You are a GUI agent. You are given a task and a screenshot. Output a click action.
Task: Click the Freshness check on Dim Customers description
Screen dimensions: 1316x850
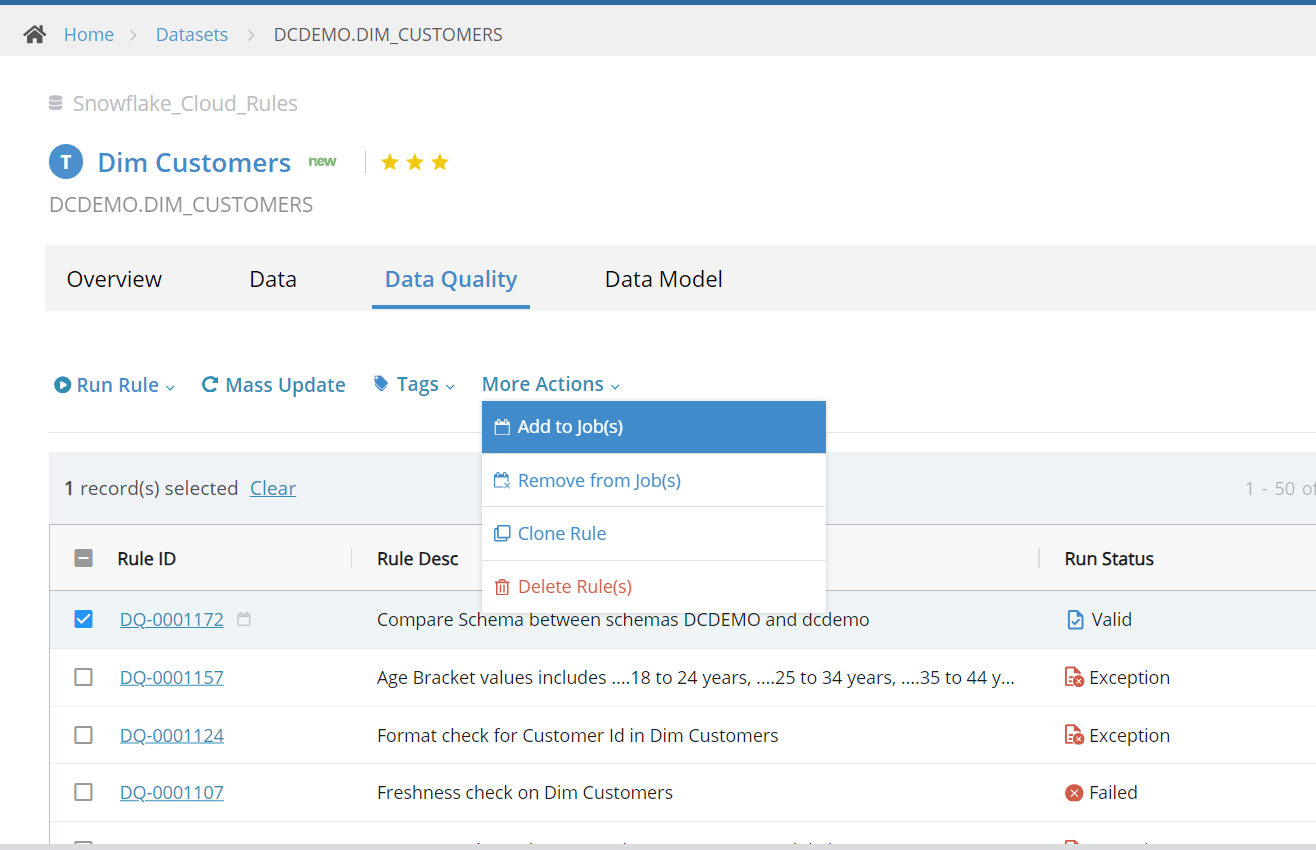click(525, 793)
